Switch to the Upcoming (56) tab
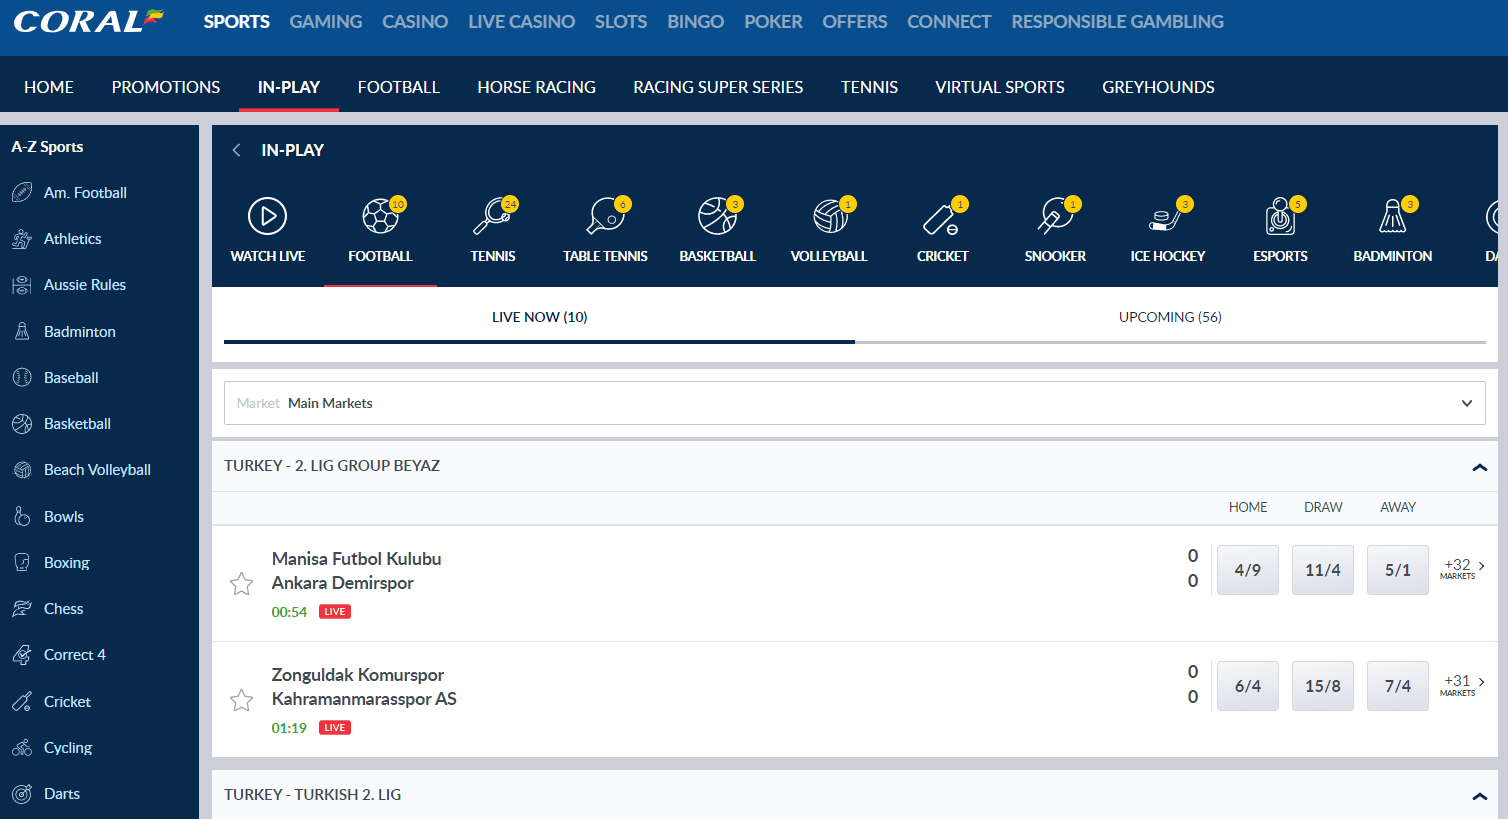 point(1170,317)
